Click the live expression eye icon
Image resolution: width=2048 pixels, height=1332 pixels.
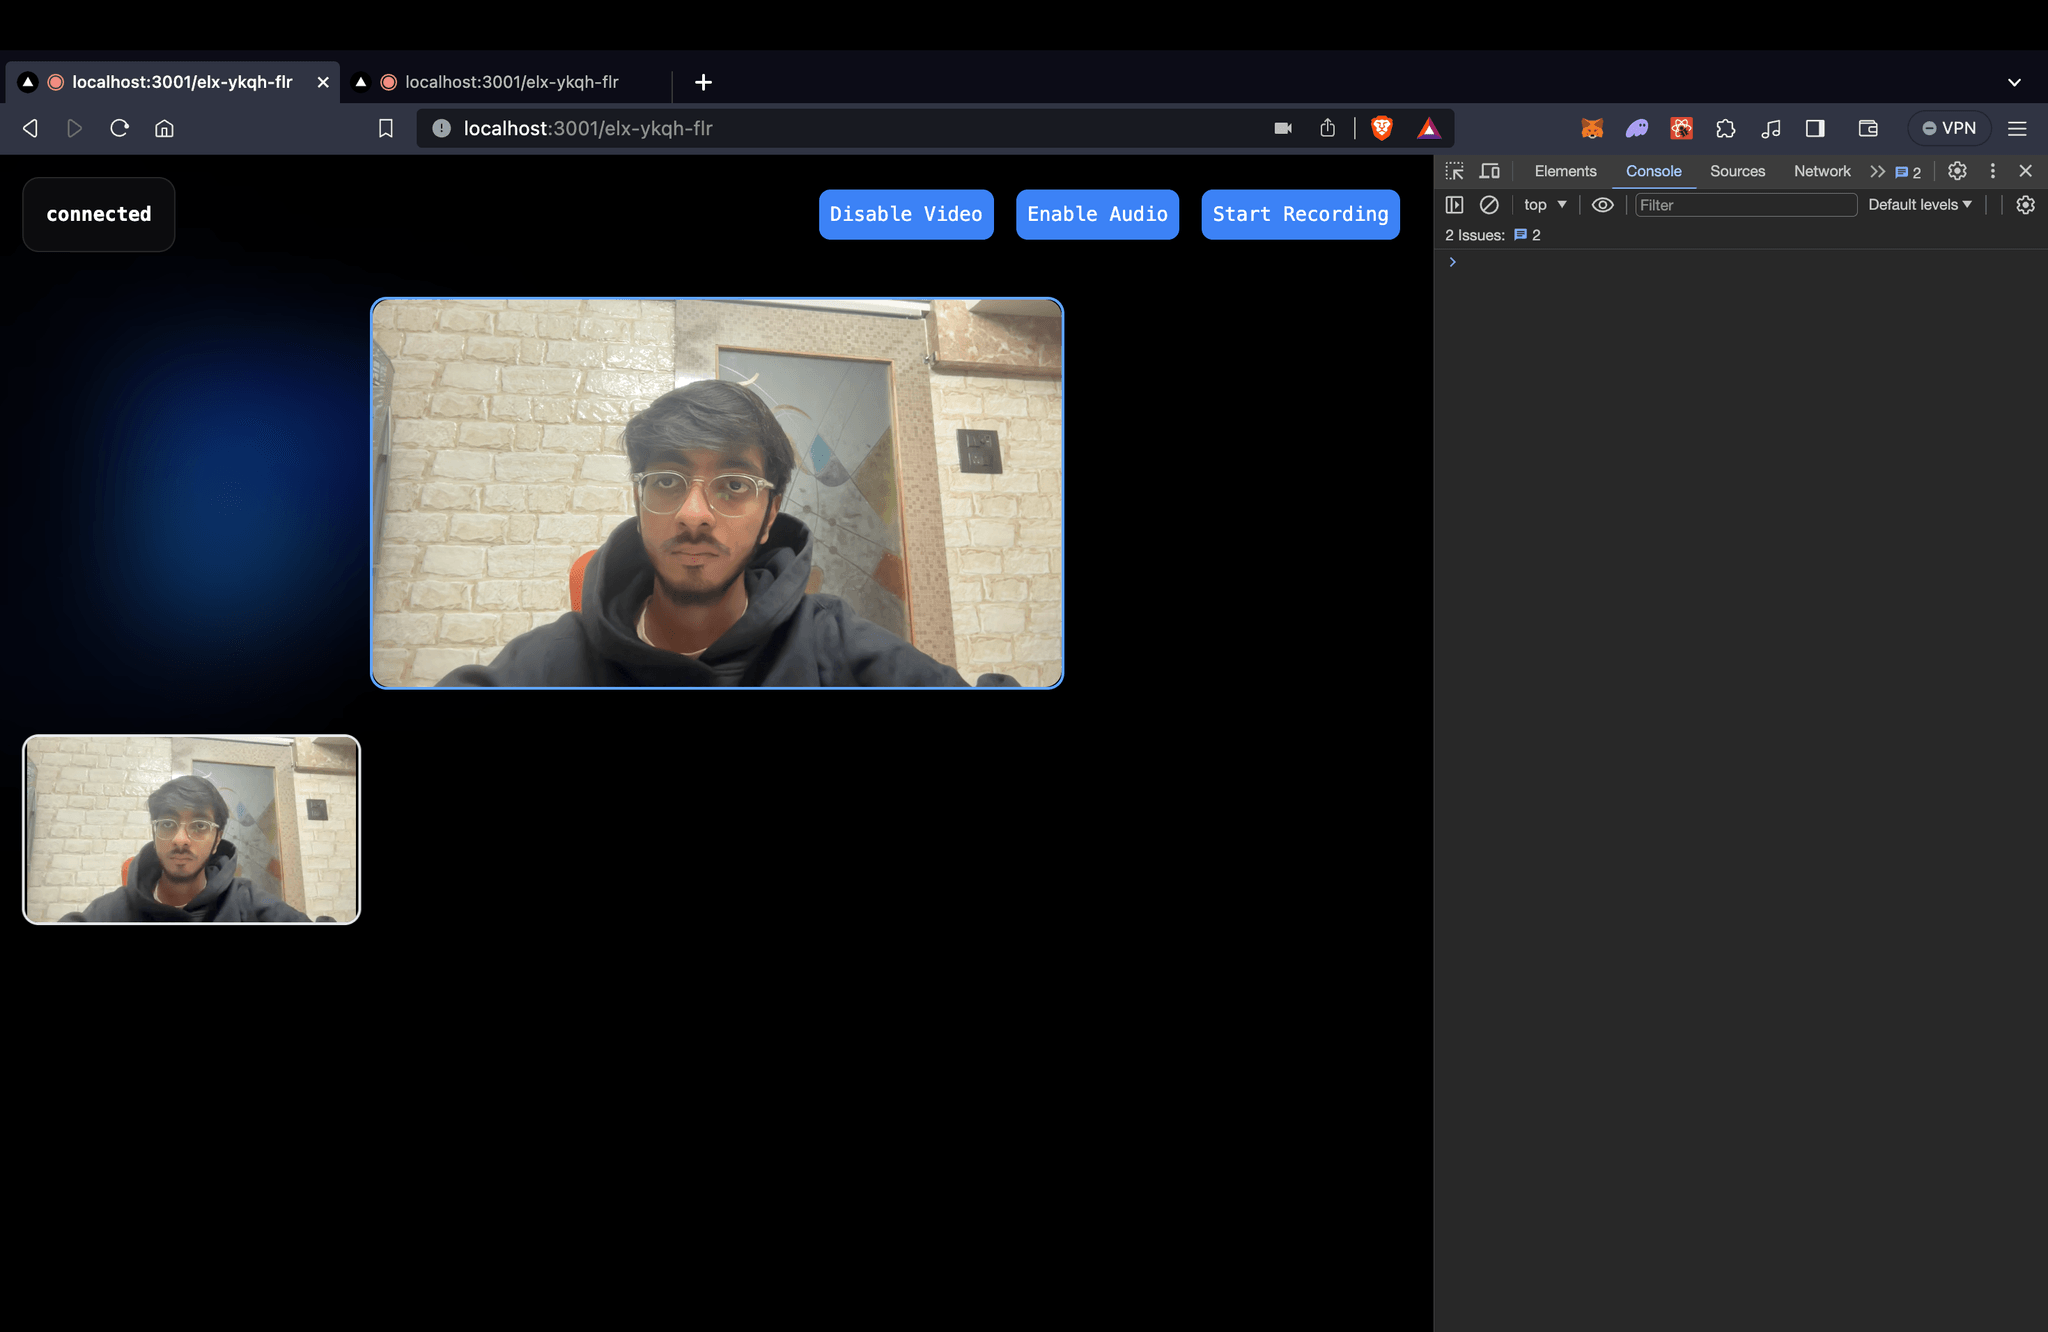[1602, 205]
